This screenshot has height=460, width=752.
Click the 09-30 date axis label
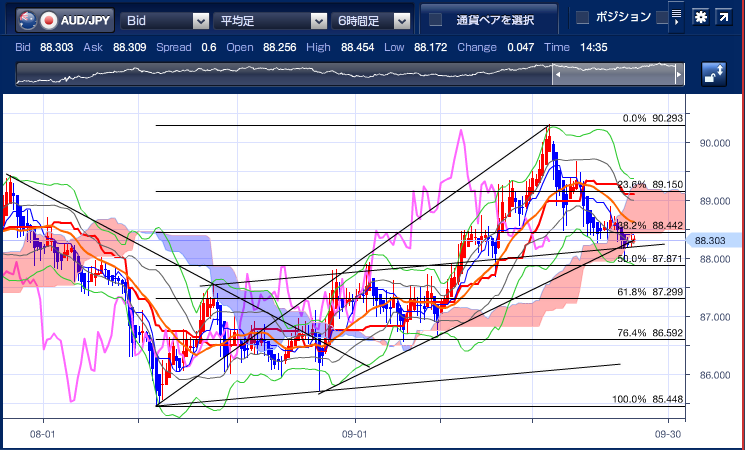[x=668, y=434]
